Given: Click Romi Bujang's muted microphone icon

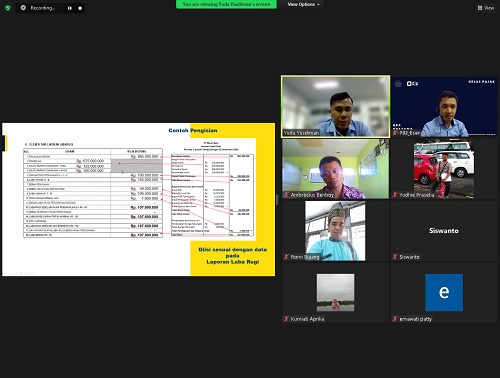Looking at the screenshot, I should click(x=286, y=257).
